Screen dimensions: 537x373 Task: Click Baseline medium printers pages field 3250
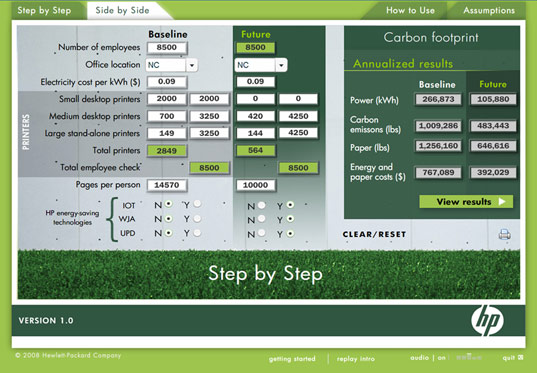(x=209, y=116)
